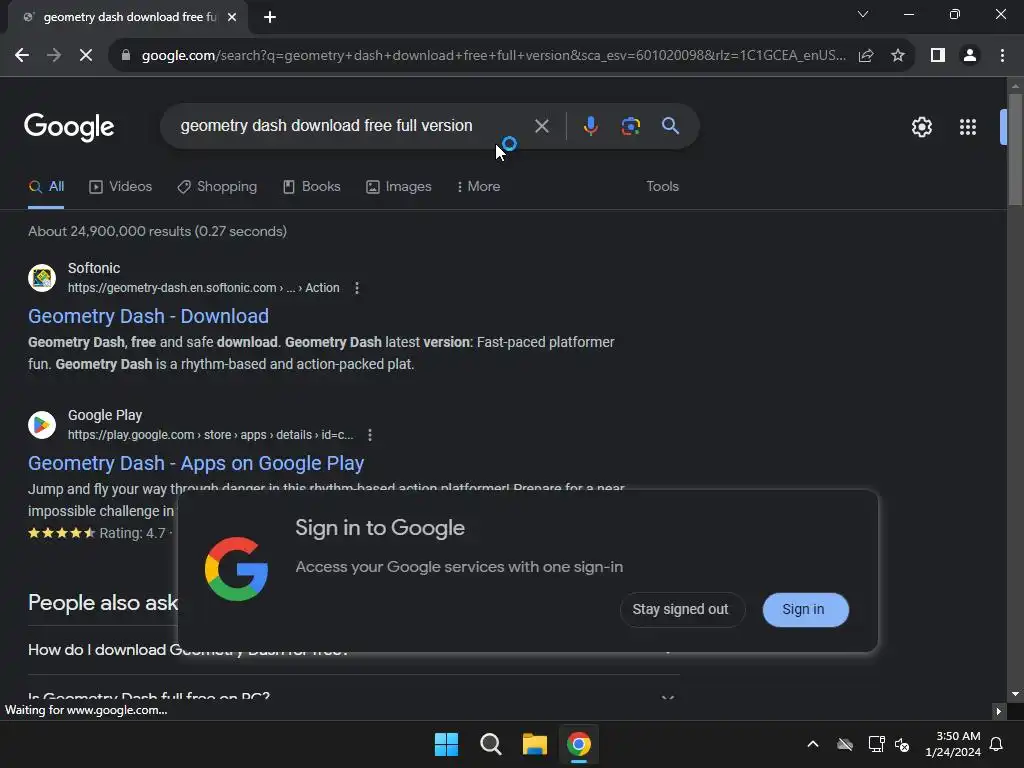Image resolution: width=1024 pixels, height=768 pixels.
Task: Open Softonic result options menu
Action: (x=357, y=288)
